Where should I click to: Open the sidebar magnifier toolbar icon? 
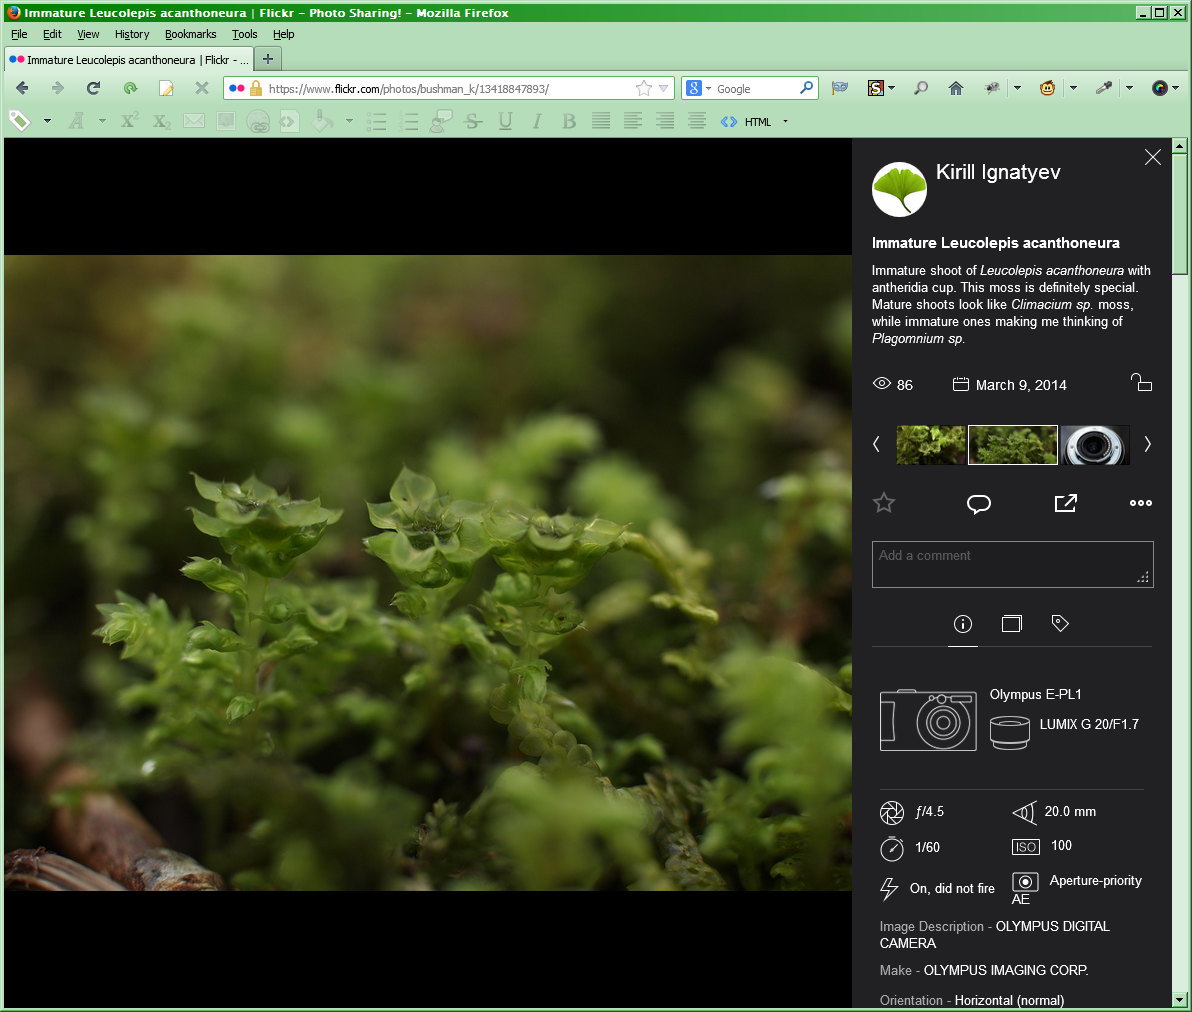921,88
